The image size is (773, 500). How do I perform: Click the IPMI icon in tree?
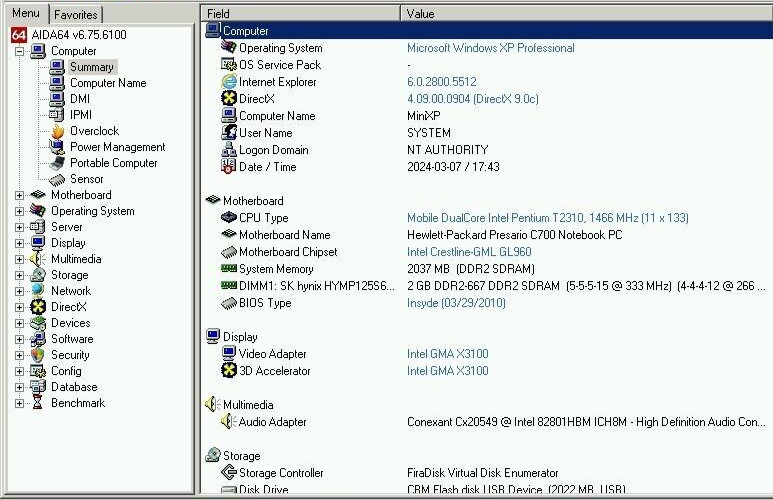click(x=57, y=115)
